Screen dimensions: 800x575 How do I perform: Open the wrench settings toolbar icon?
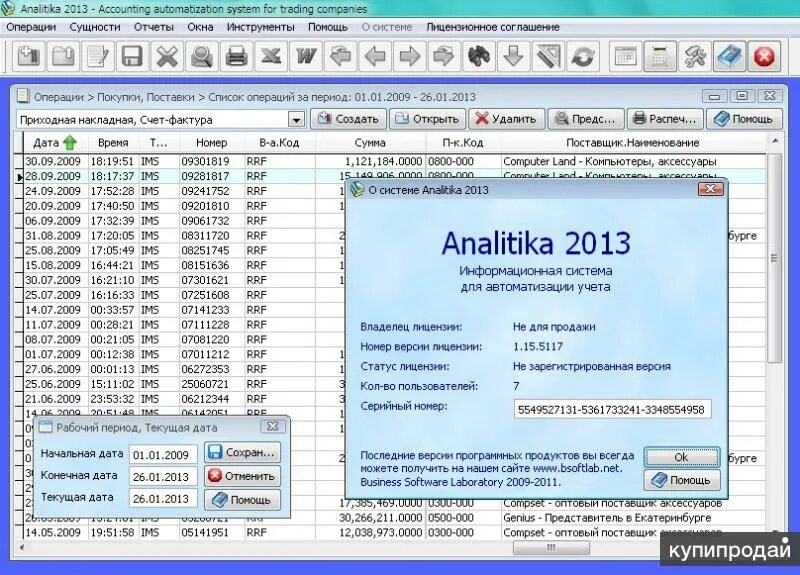coord(695,56)
